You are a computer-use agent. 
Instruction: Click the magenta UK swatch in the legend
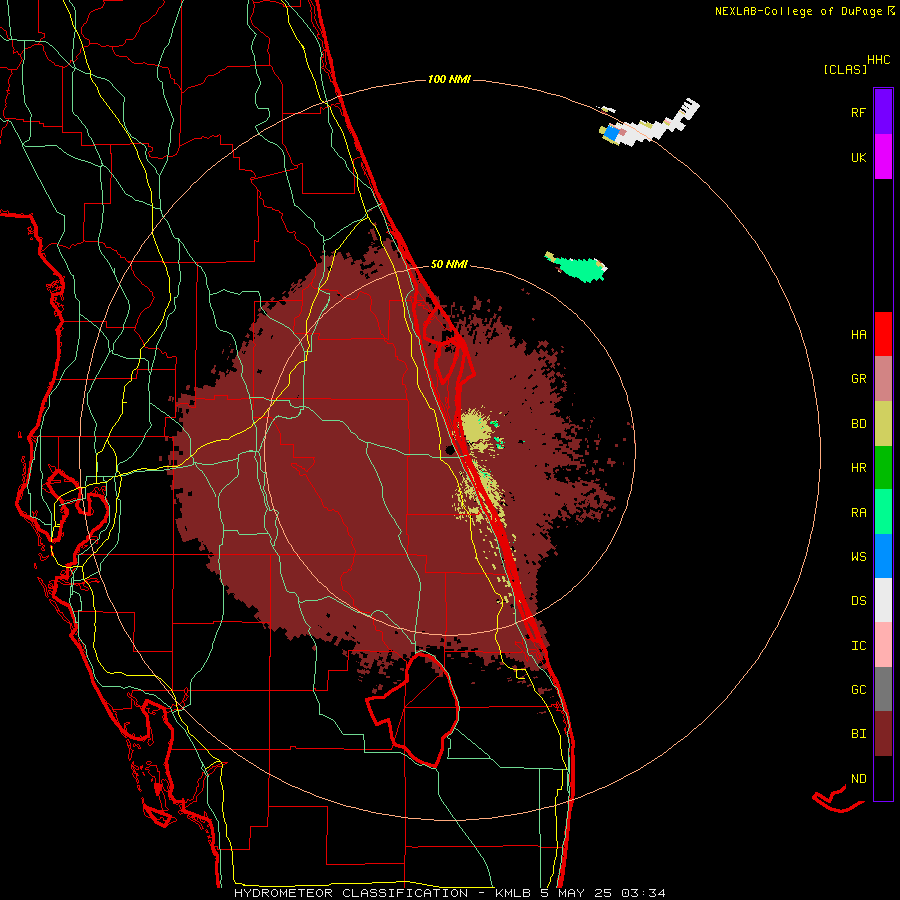[883, 157]
